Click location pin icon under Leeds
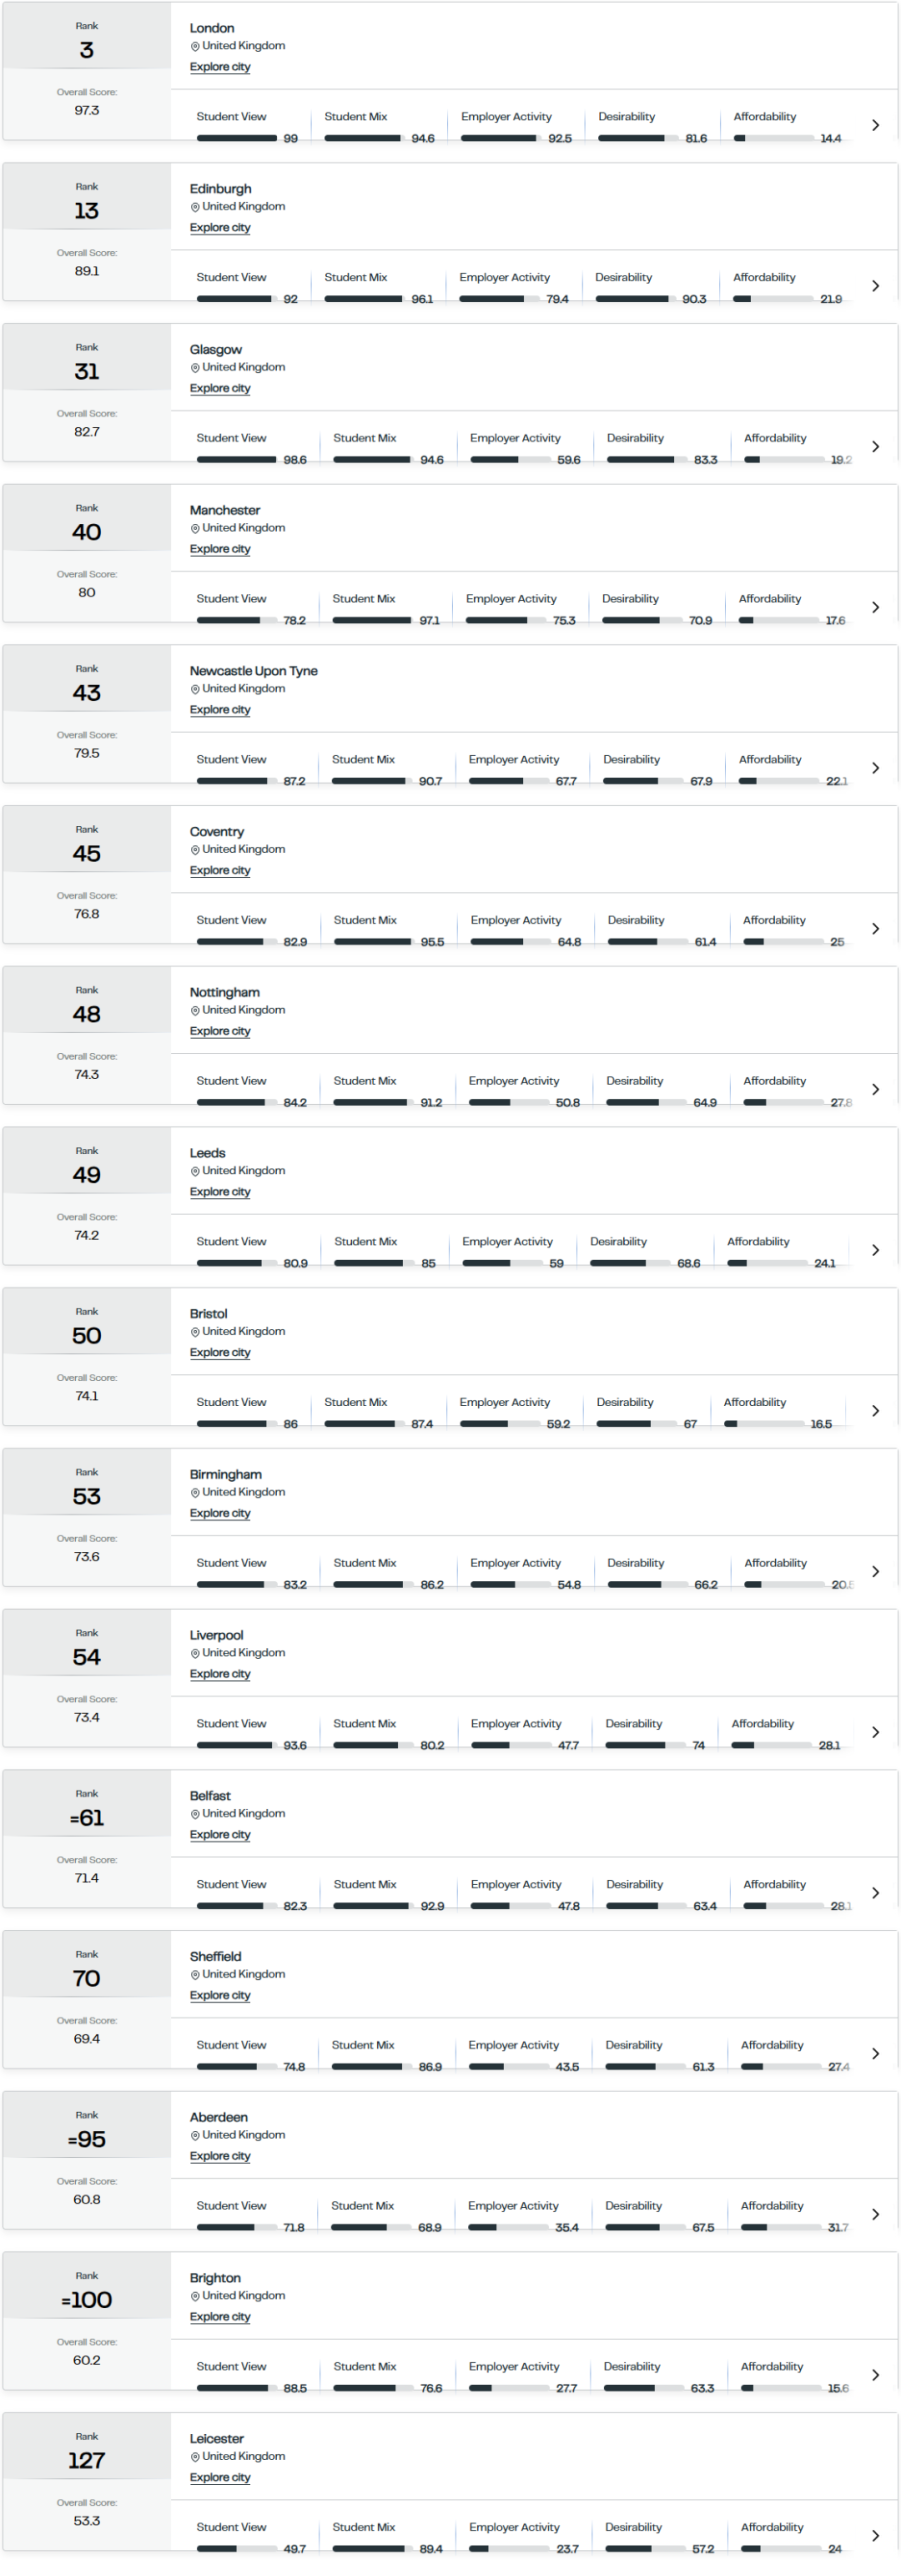901x2560 pixels. [195, 1171]
